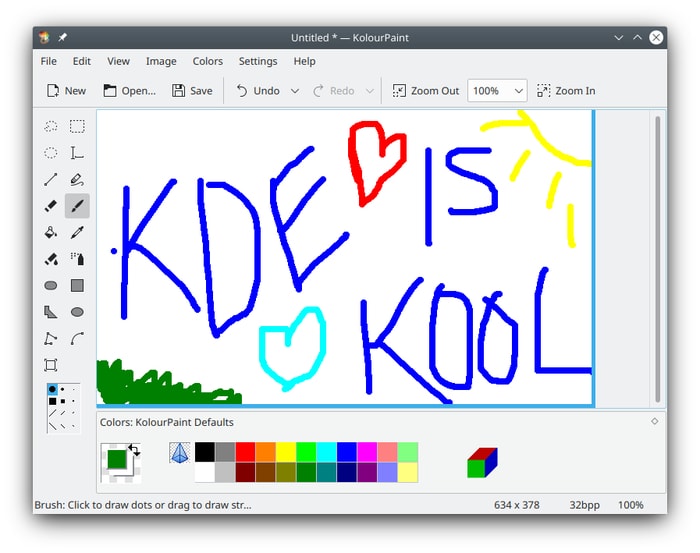Select the Polygon tool

point(51,312)
